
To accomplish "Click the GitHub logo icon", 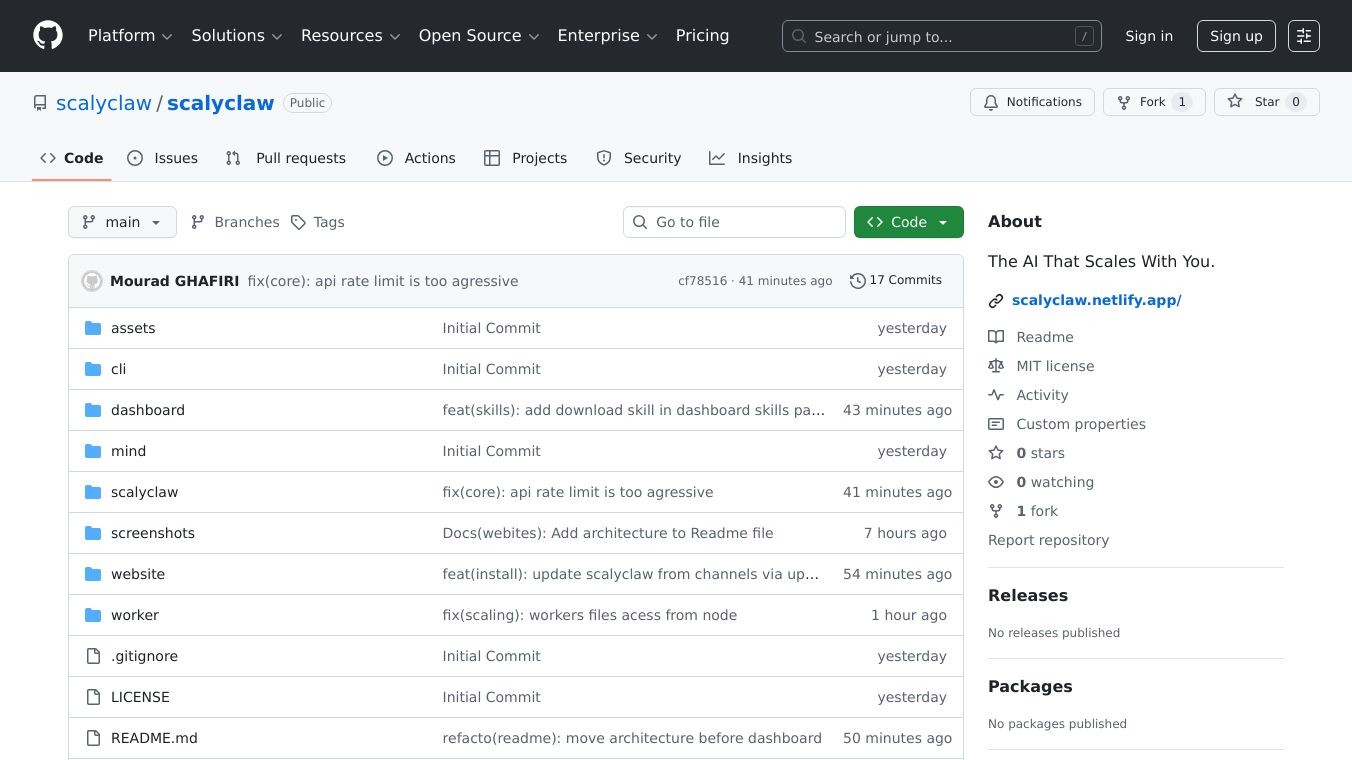I will point(48,36).
